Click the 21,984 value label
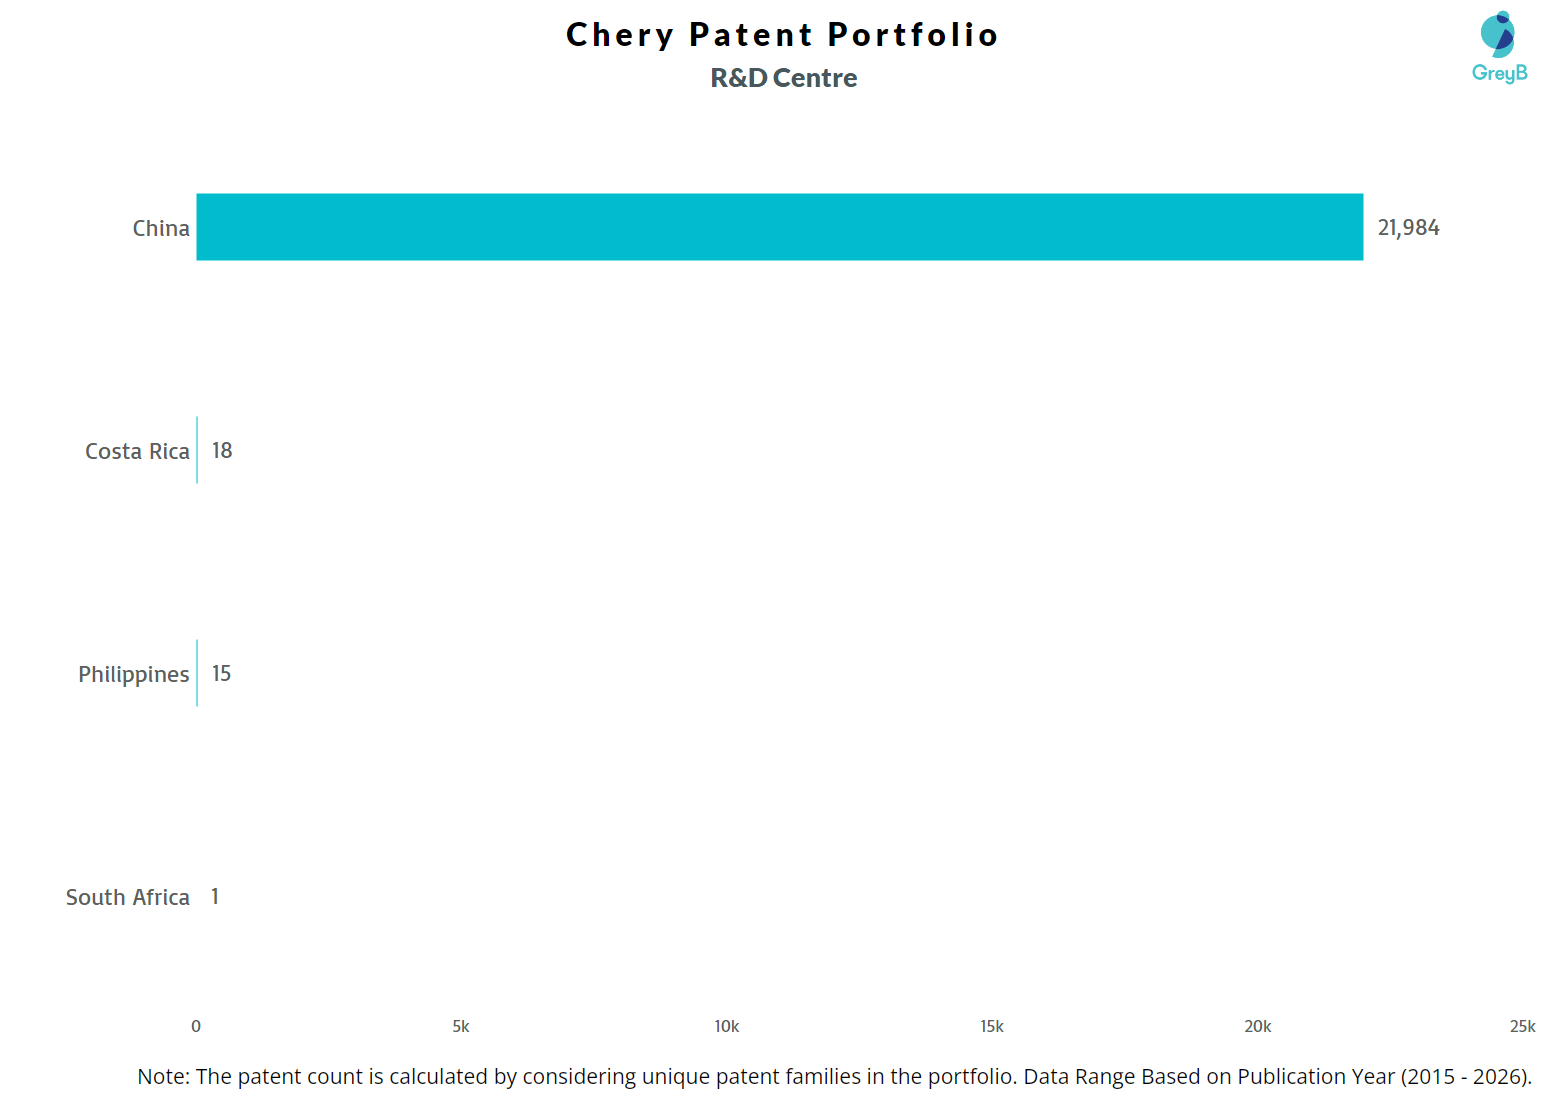The image size is (1550, 1100). click(1408, 228)
